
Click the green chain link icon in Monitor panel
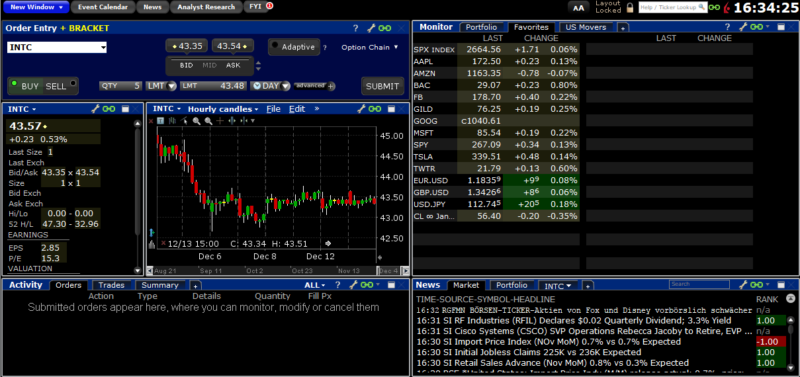click(757, 27)
